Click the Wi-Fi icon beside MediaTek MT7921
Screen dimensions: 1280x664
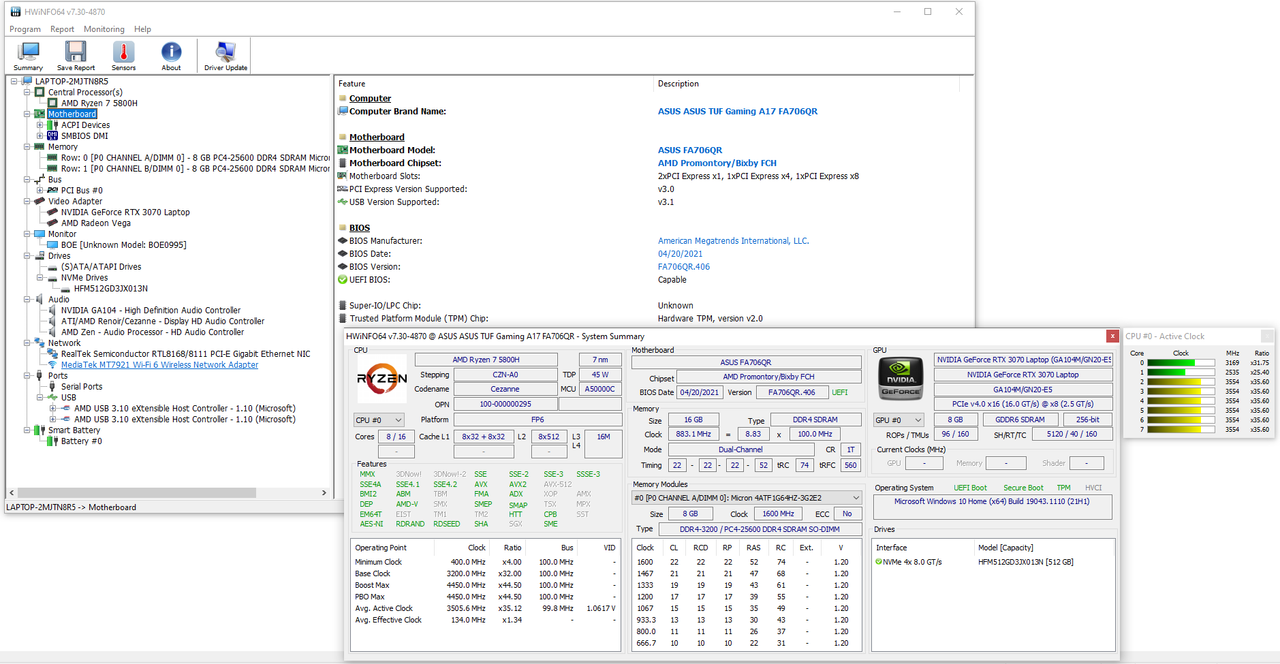click(x=53, y=365)
